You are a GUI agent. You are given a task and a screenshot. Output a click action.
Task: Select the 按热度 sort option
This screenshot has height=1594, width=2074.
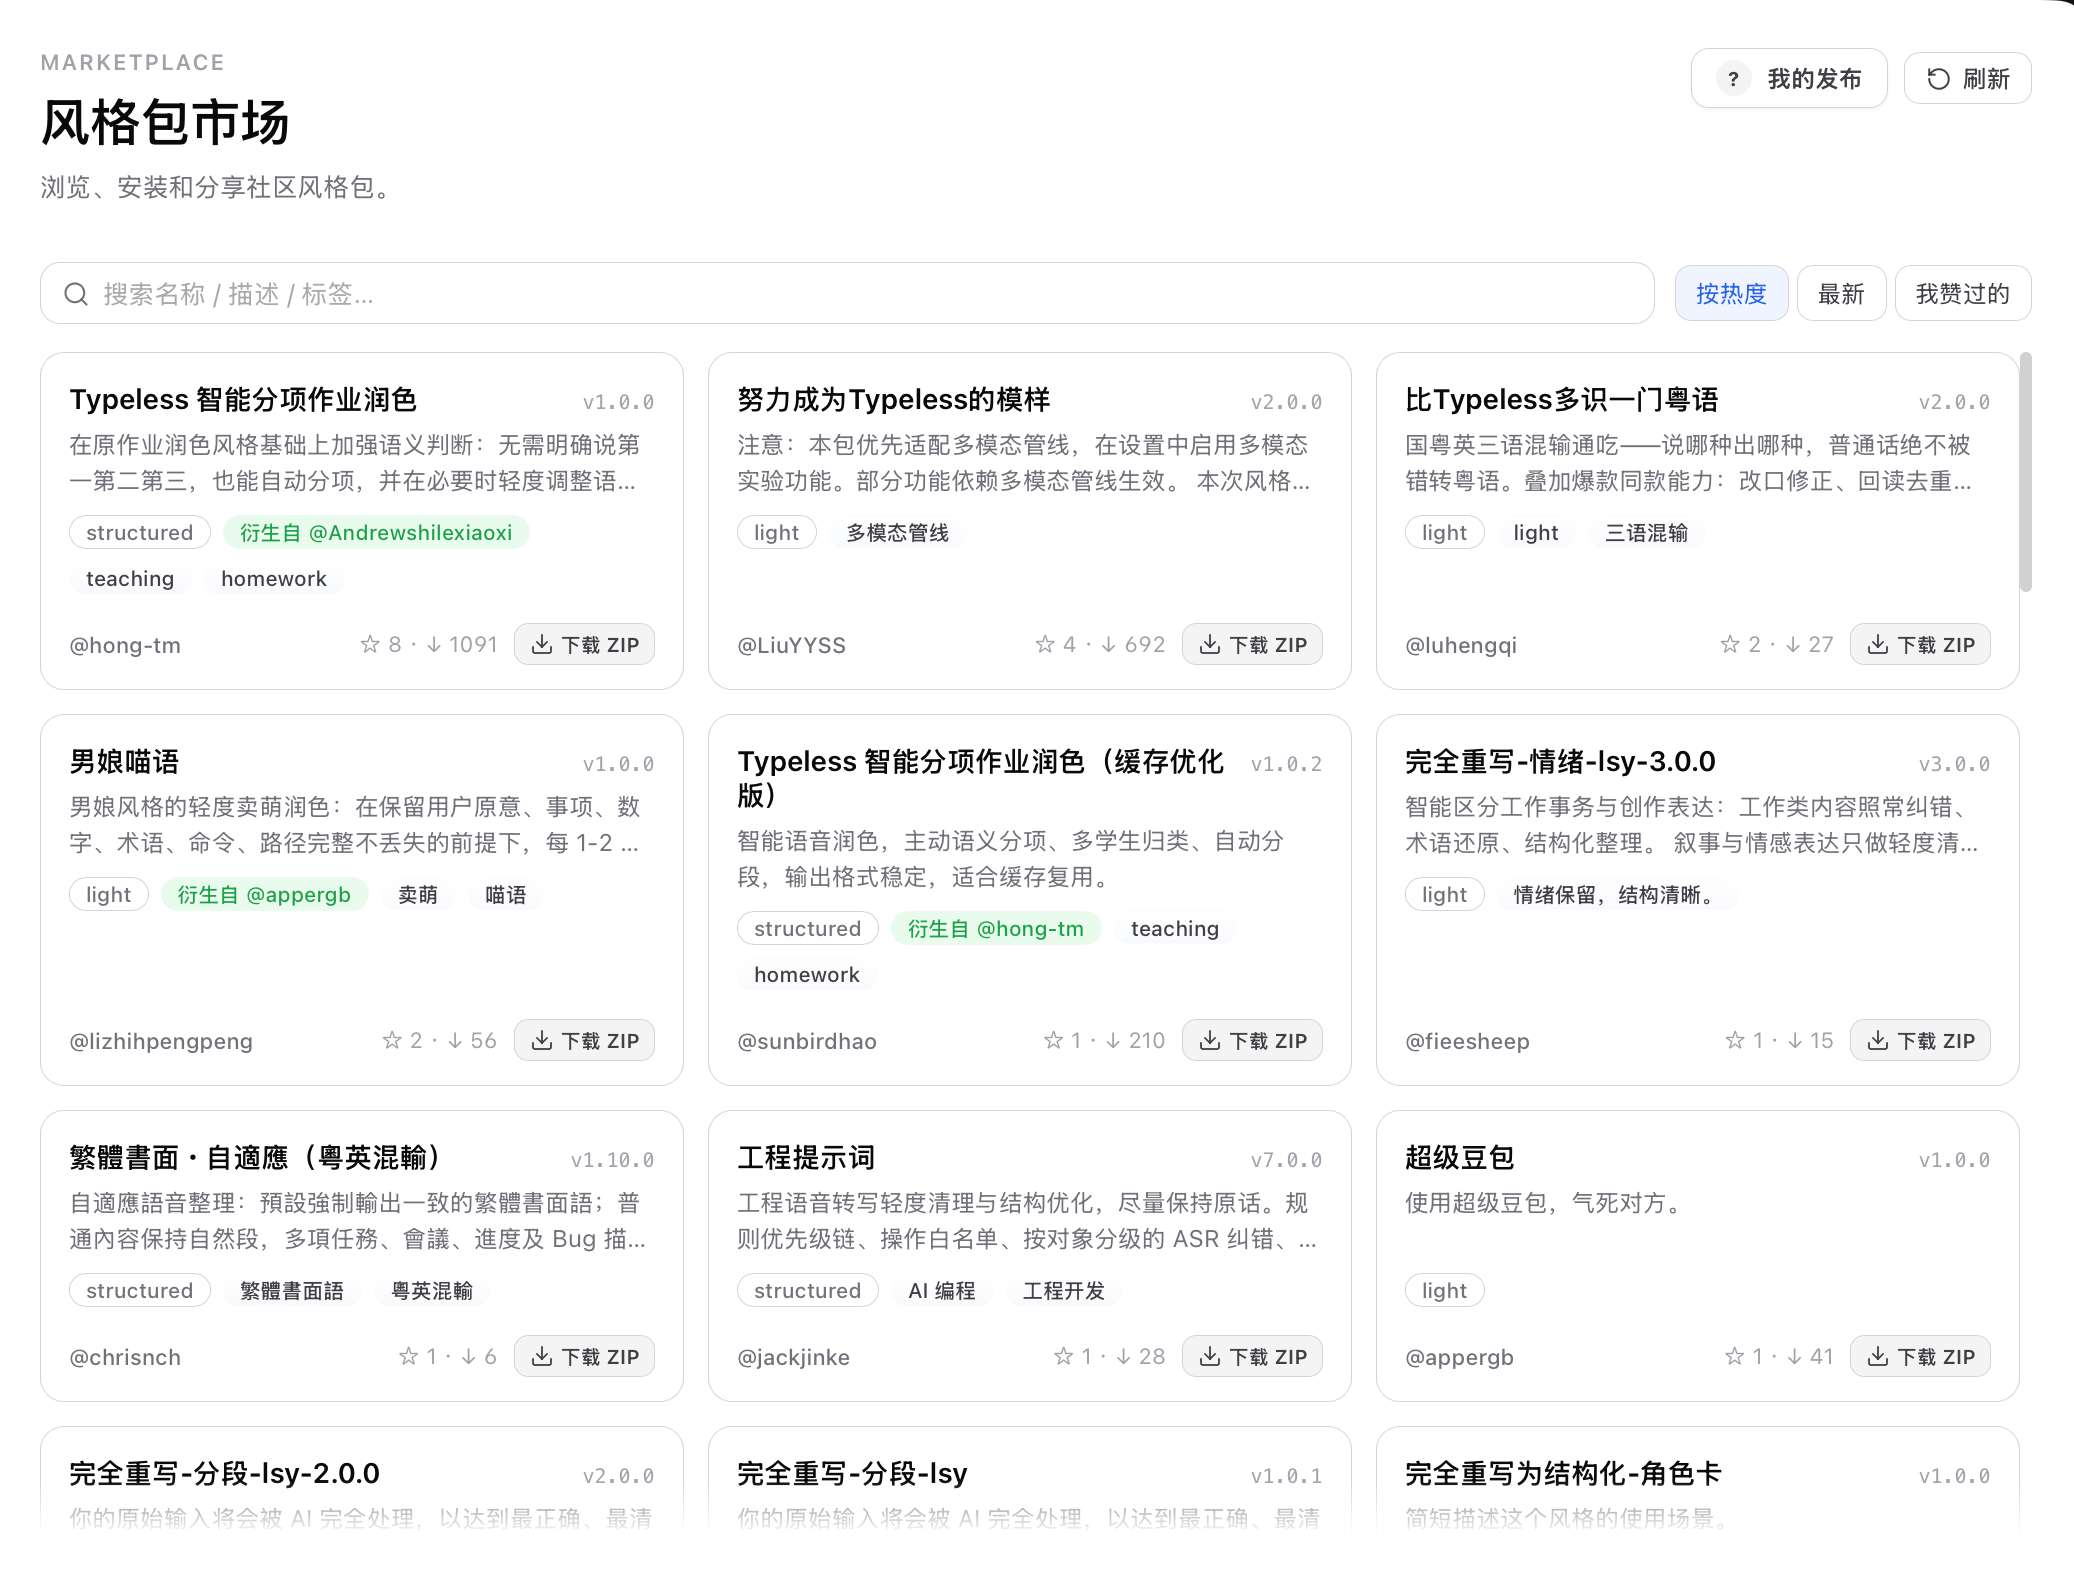pos(1731,294)
